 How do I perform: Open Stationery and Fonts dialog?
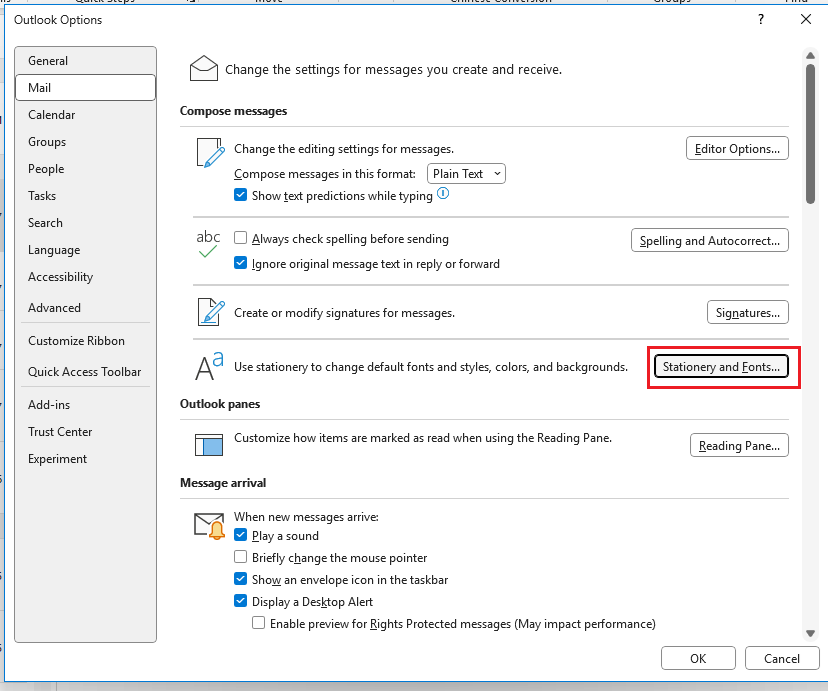tap(721, 366)
